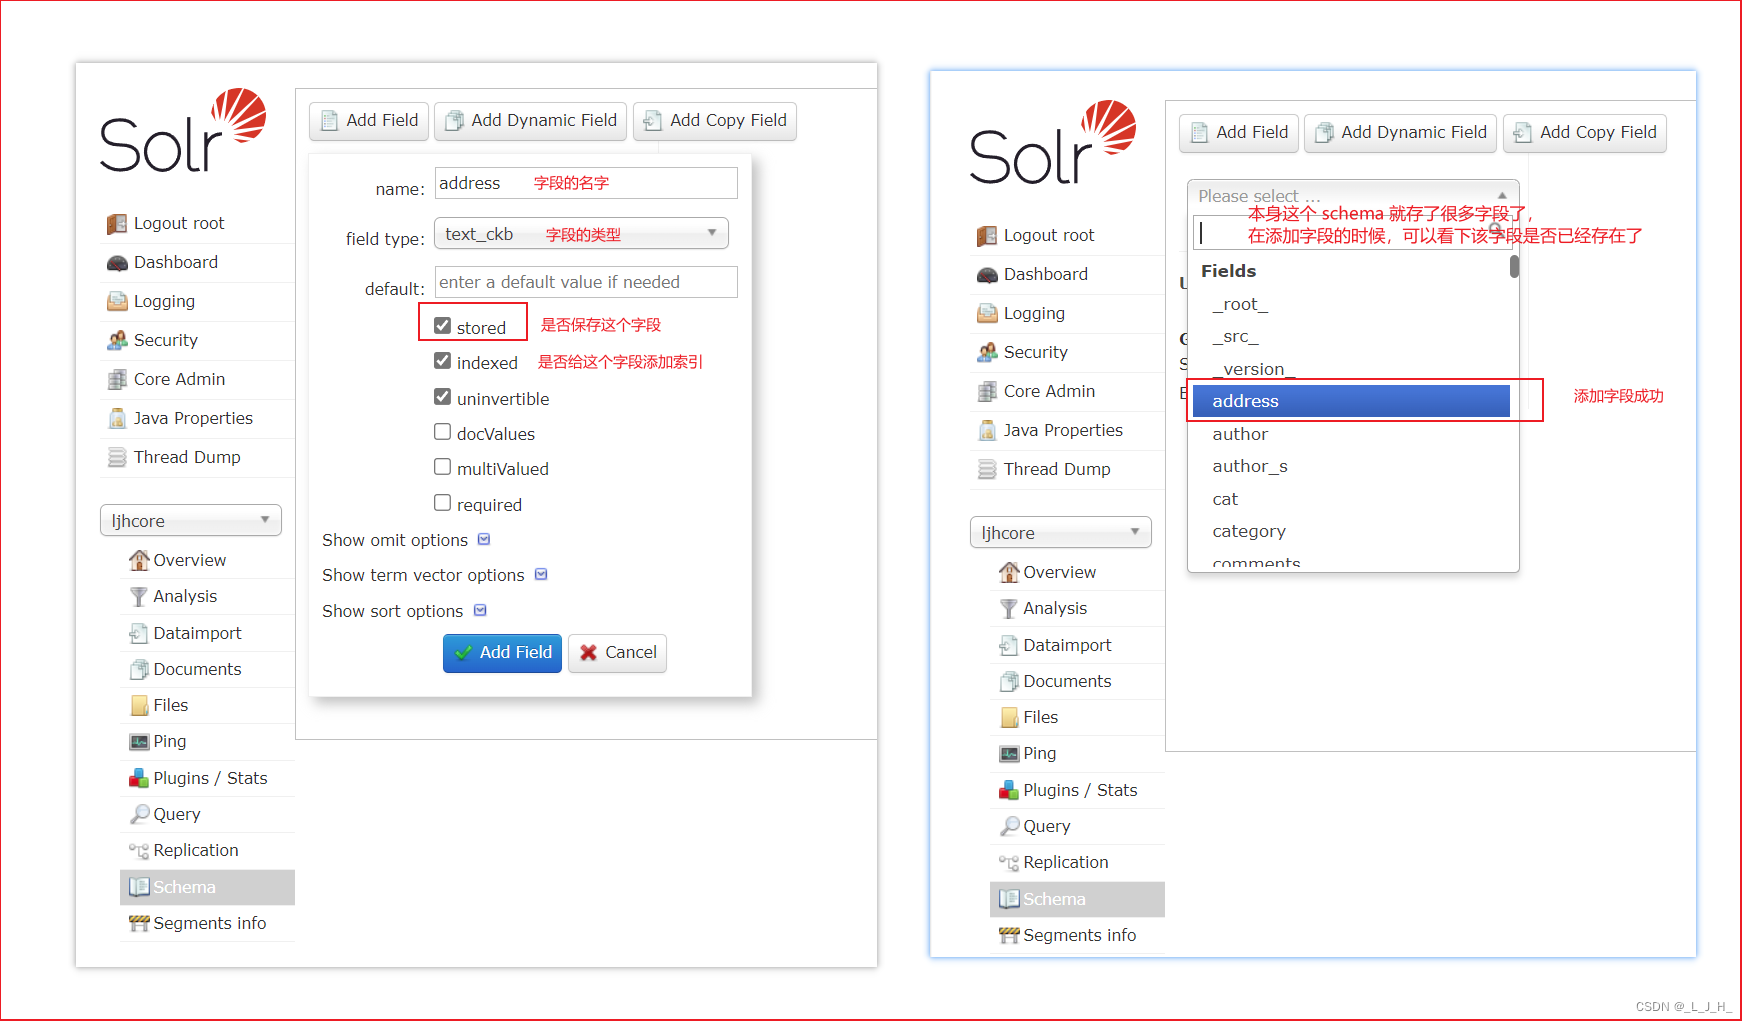Open Thread Dump menu in right window
The width and height of the screenshot is (1748, 1022).
(1057, 470)
